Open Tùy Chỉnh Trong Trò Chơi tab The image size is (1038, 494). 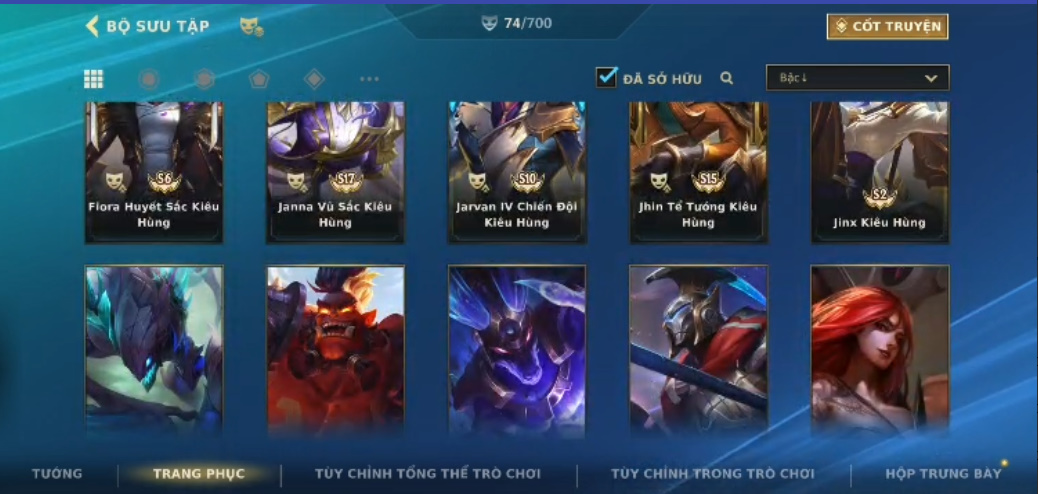pyautogui.click(x=712, y=473)
